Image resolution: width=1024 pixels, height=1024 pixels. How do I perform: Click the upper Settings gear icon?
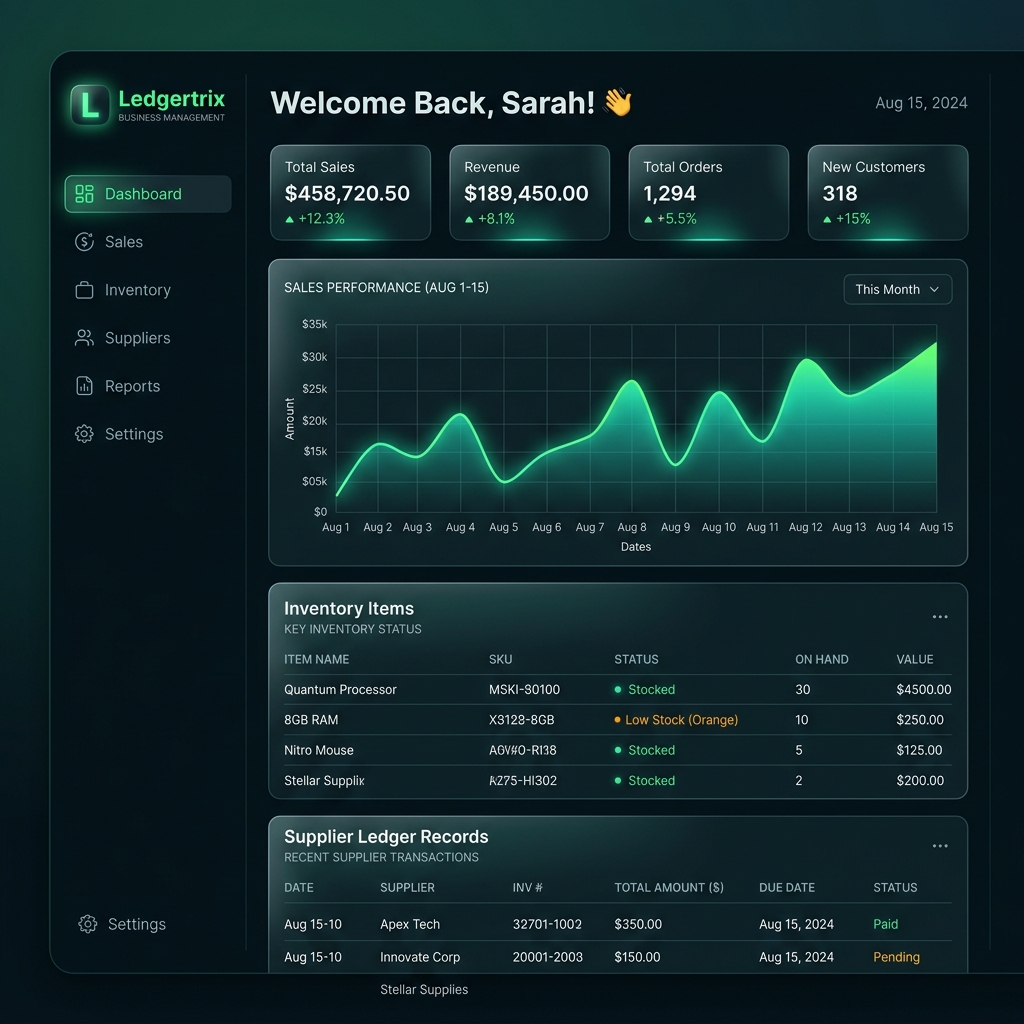pos(84,434)
